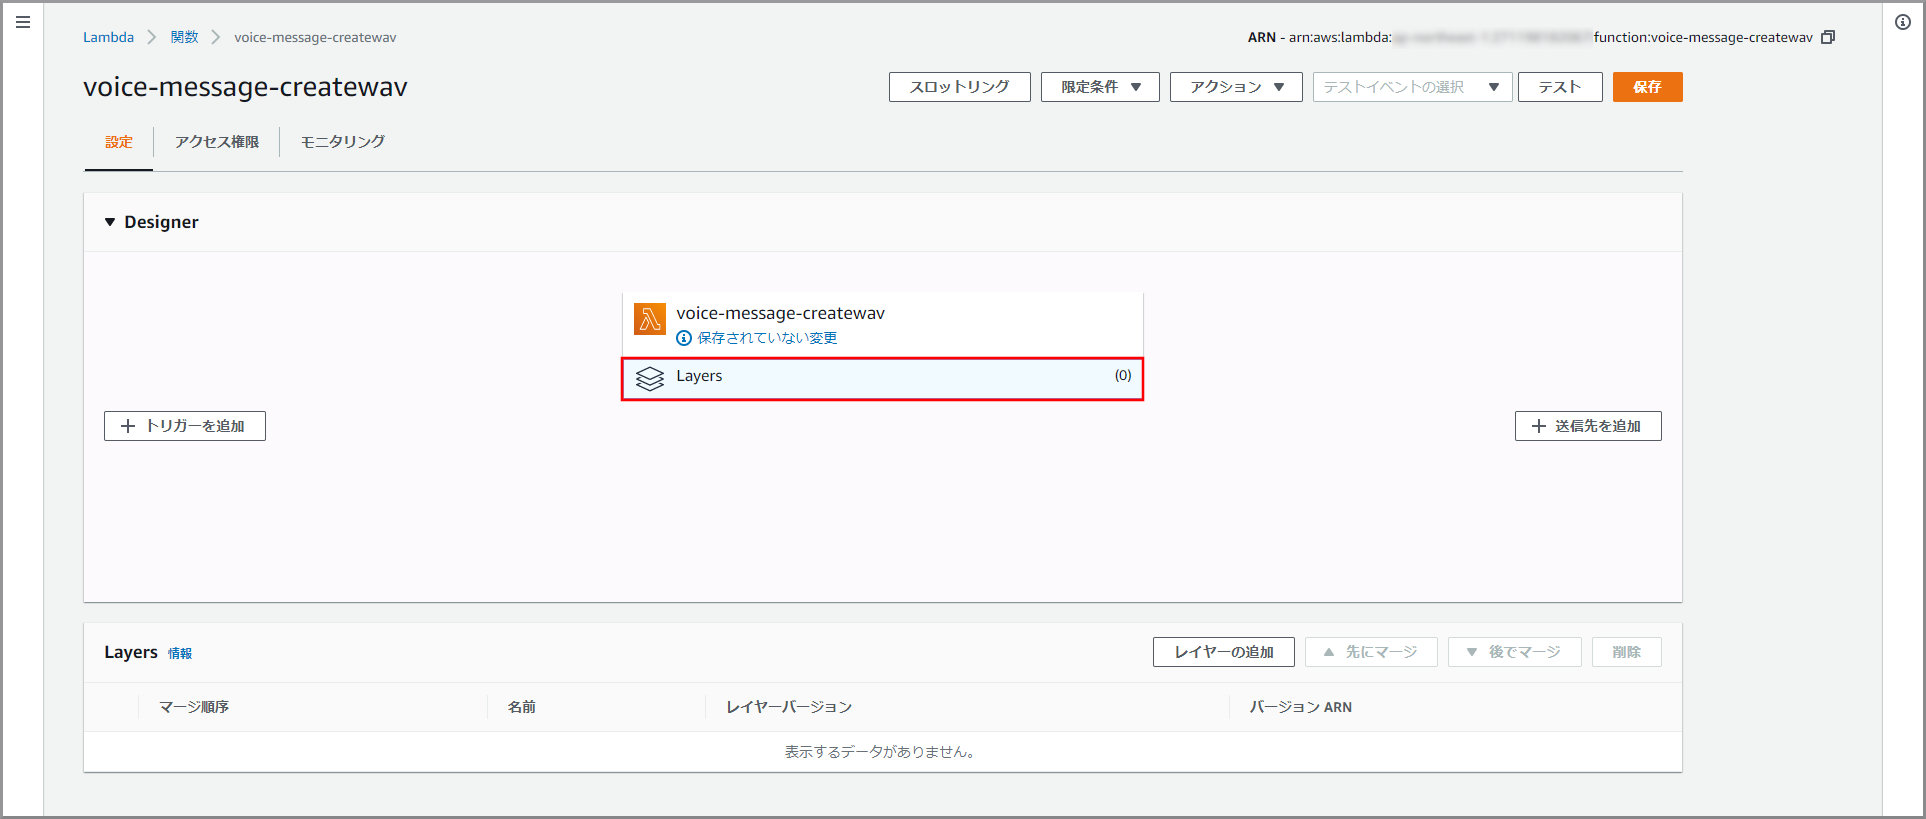
Task: Click the Layers stack icon in Designer
Action: click(x=650, y=378)
